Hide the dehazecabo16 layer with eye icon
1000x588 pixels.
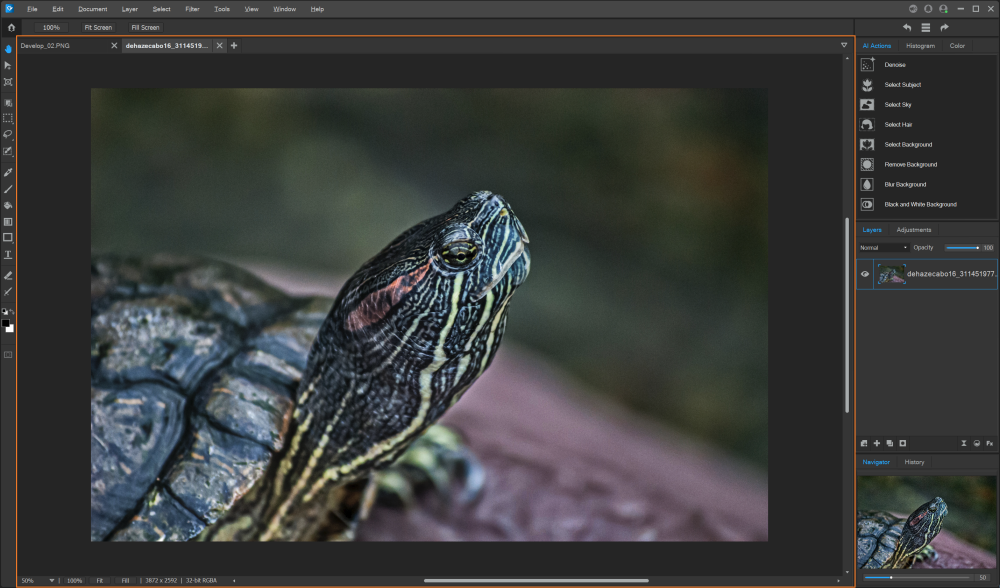(865, 274)
